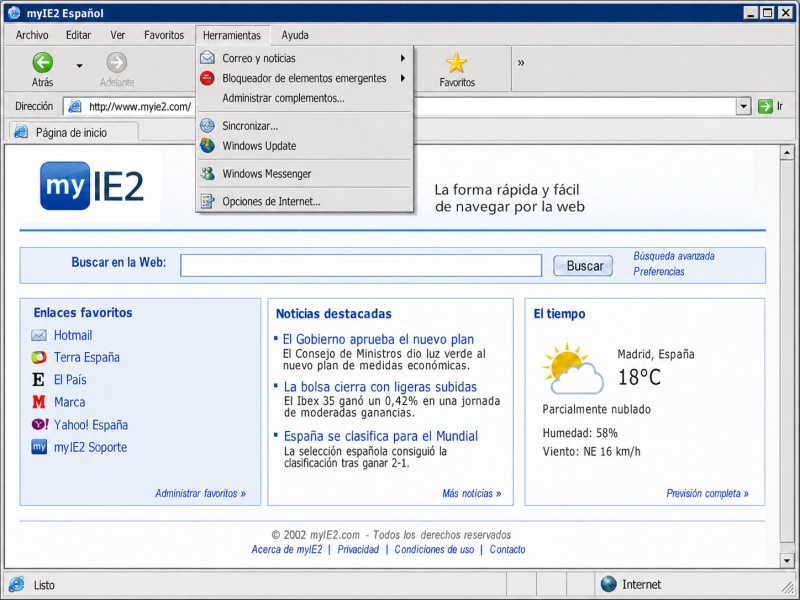Click the Listo status text
Viewport: 800px width, 600px height.
click(44, 585)
